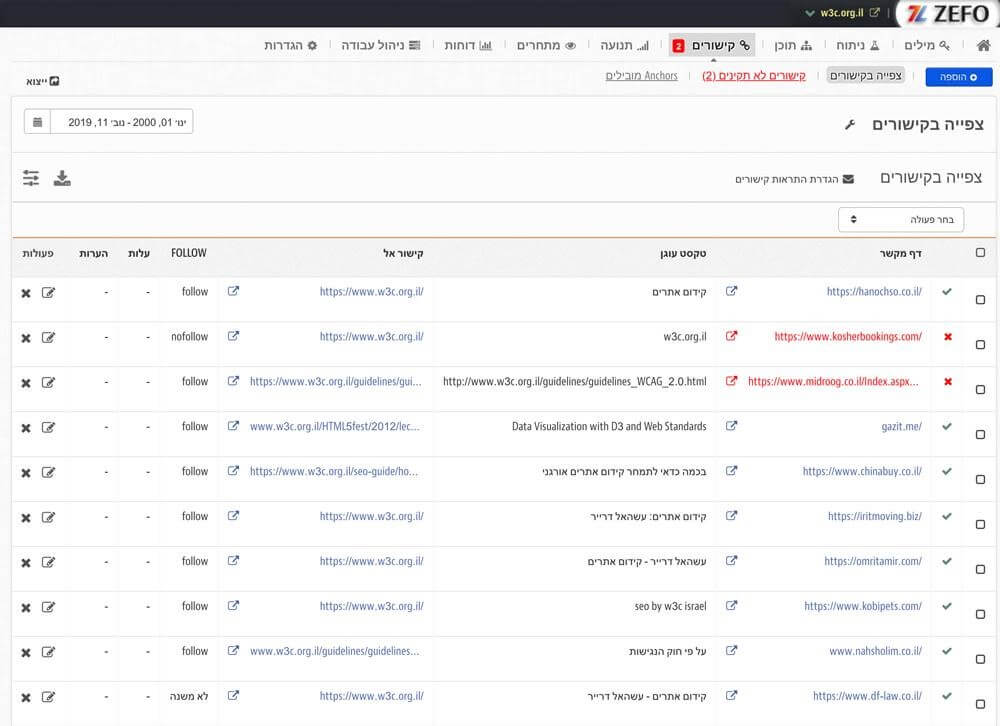Open the מובילים Anchors link
The height and width of the screenshot is (726, 1000).
click(x=641, y=76)
